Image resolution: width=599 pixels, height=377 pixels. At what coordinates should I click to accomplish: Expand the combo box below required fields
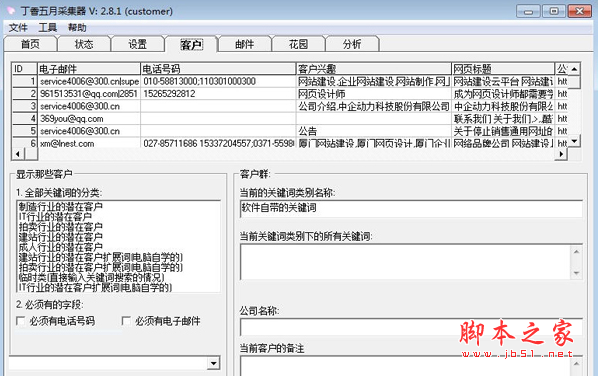[x=214, y=363]
